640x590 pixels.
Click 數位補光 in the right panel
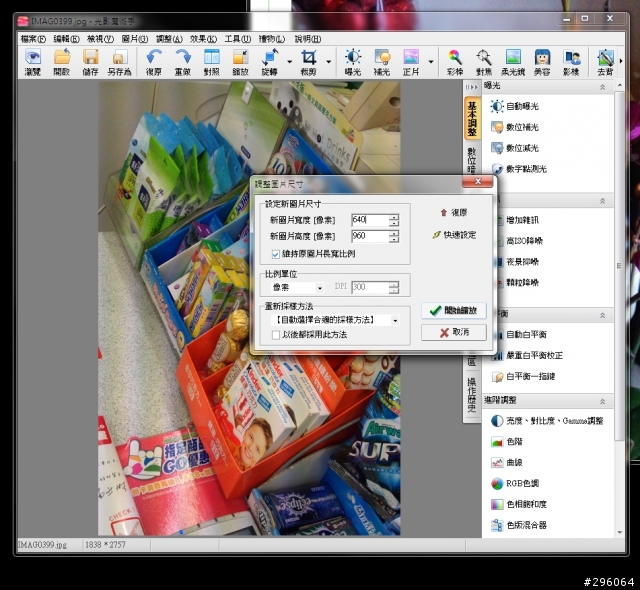[515, 127]
